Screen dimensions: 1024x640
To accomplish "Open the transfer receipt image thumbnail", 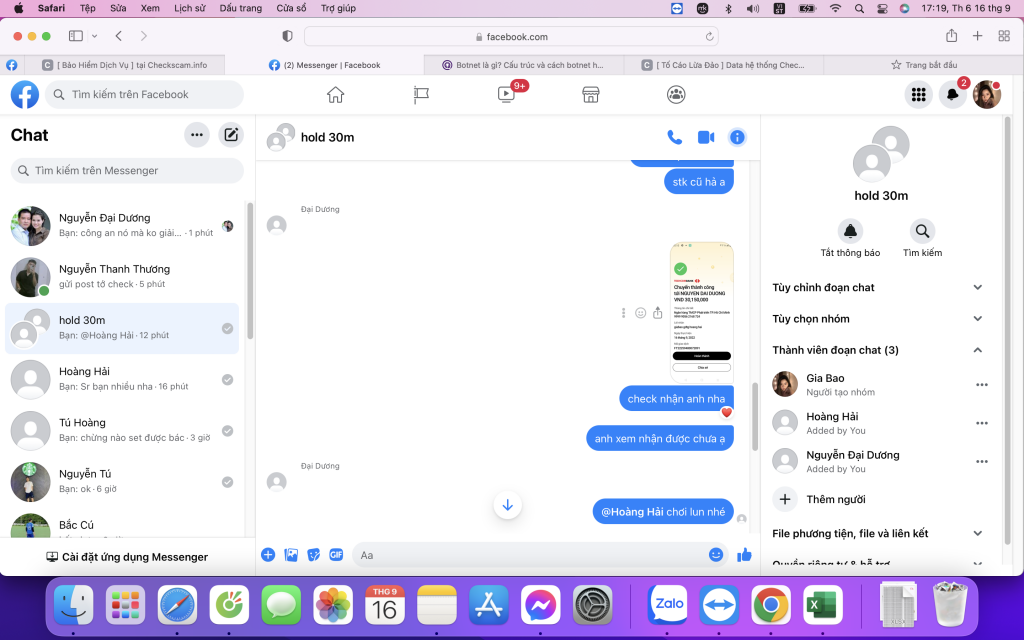I will [701, 311].
